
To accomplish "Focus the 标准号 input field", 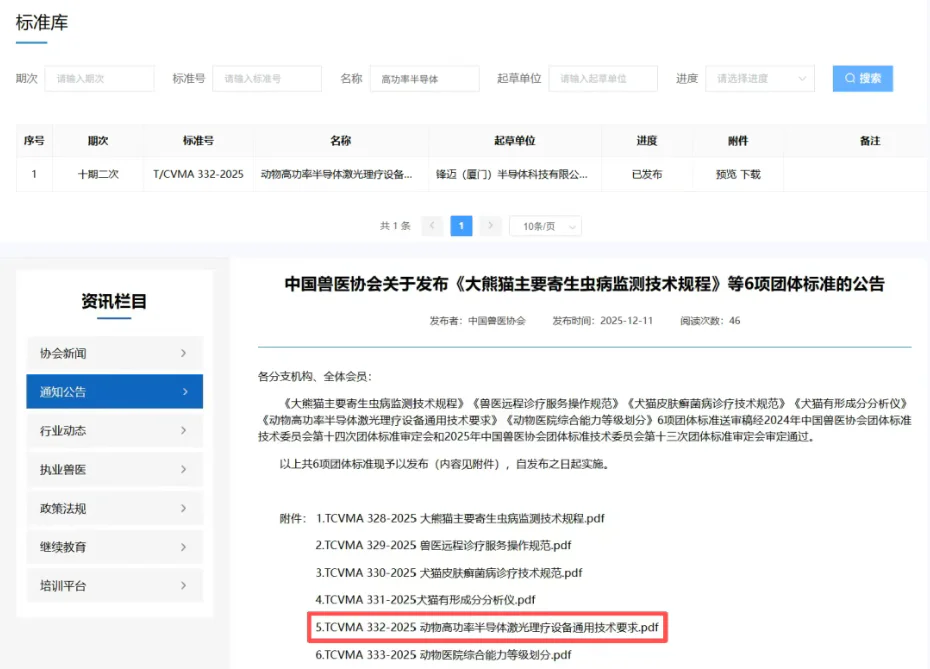I will 267,78.
